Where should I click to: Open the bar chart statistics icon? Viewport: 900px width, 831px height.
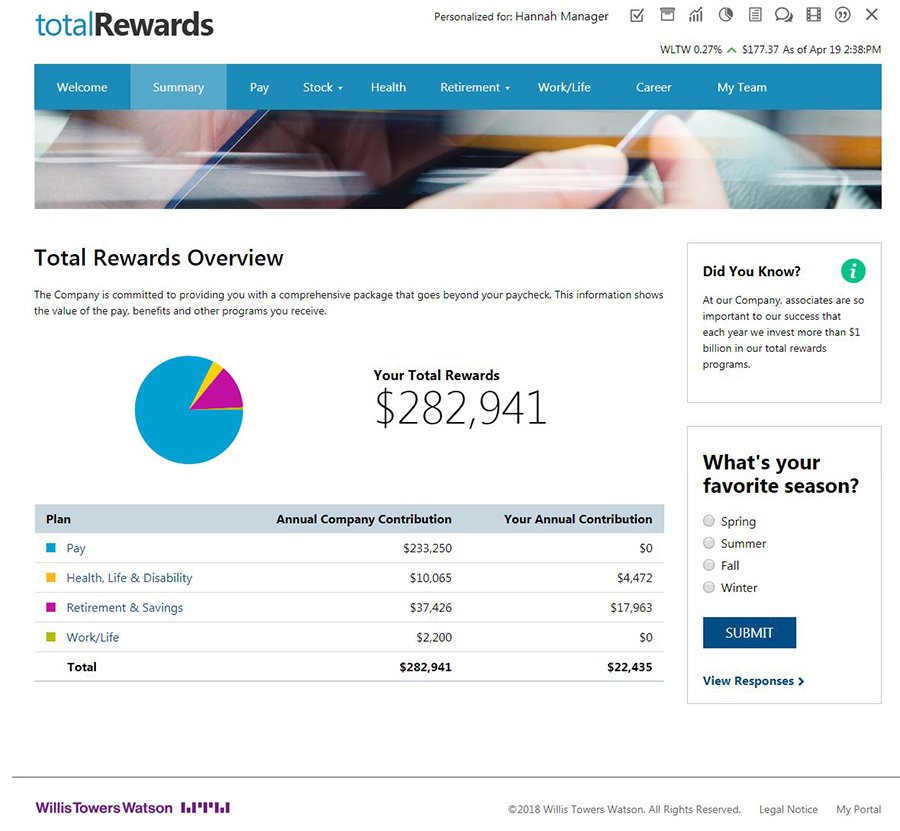pyautogui.click(x=695, y=15)
